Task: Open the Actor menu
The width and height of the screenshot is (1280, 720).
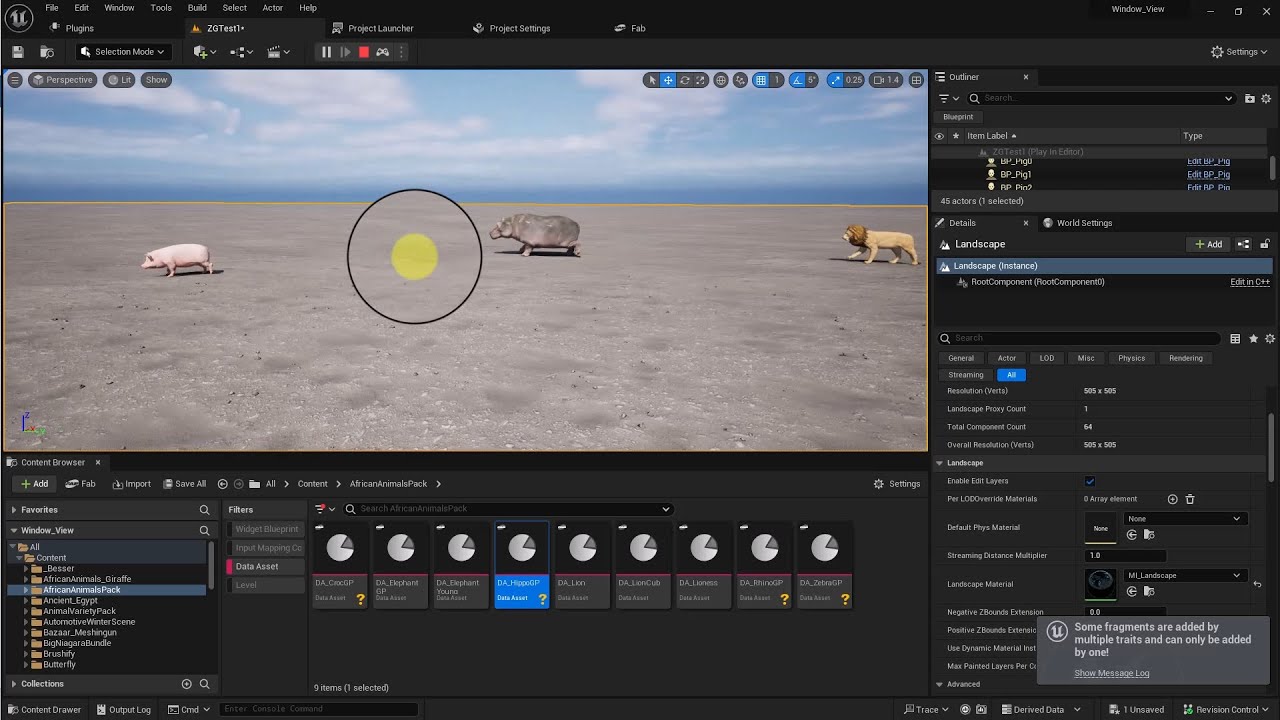Action: (273, 8)
